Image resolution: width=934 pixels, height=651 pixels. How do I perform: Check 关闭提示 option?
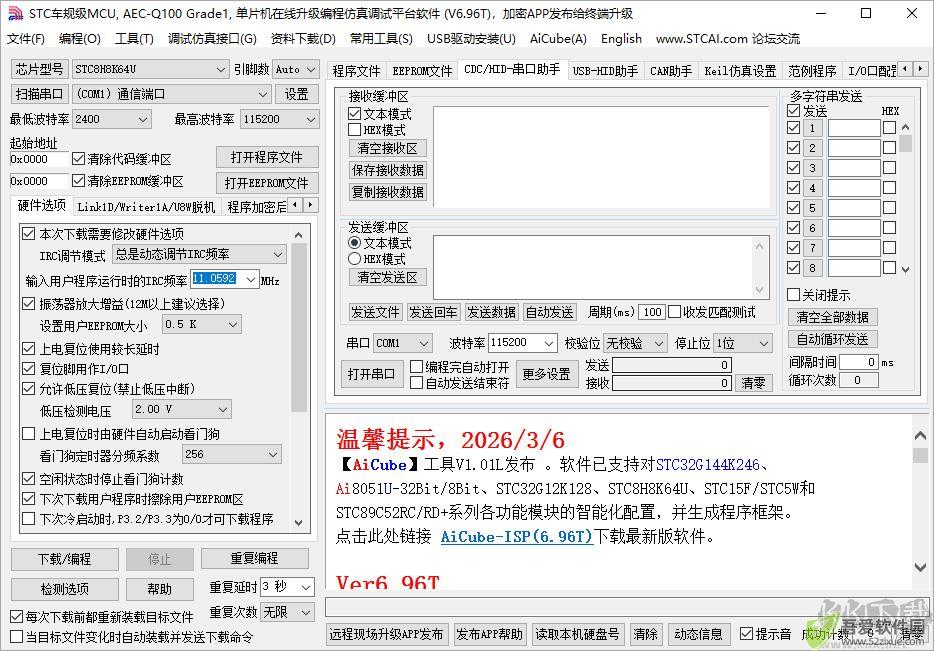click(x=793, y=295)
